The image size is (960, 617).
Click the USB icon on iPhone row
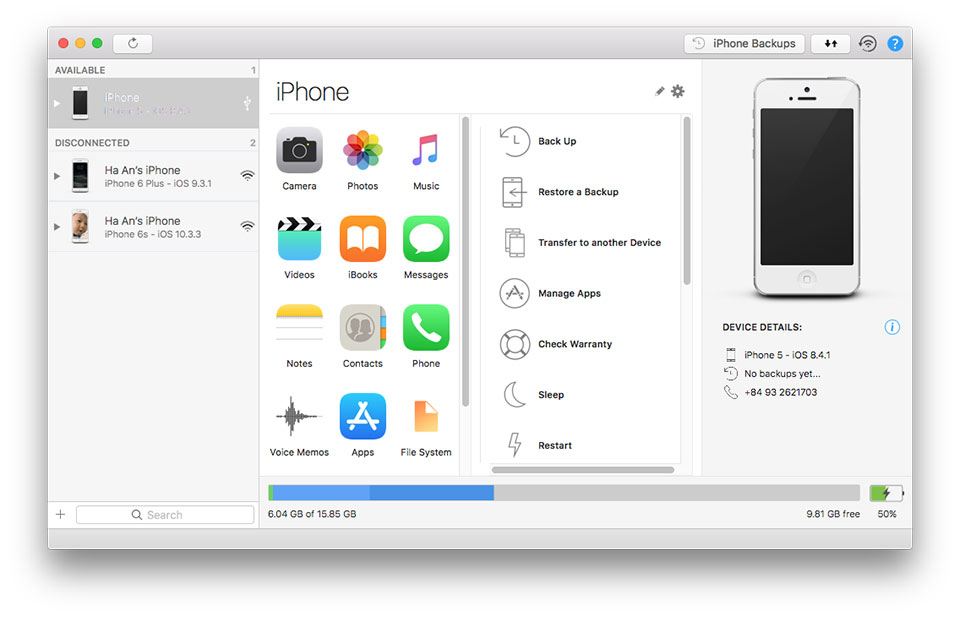click(x=247, y=103)
